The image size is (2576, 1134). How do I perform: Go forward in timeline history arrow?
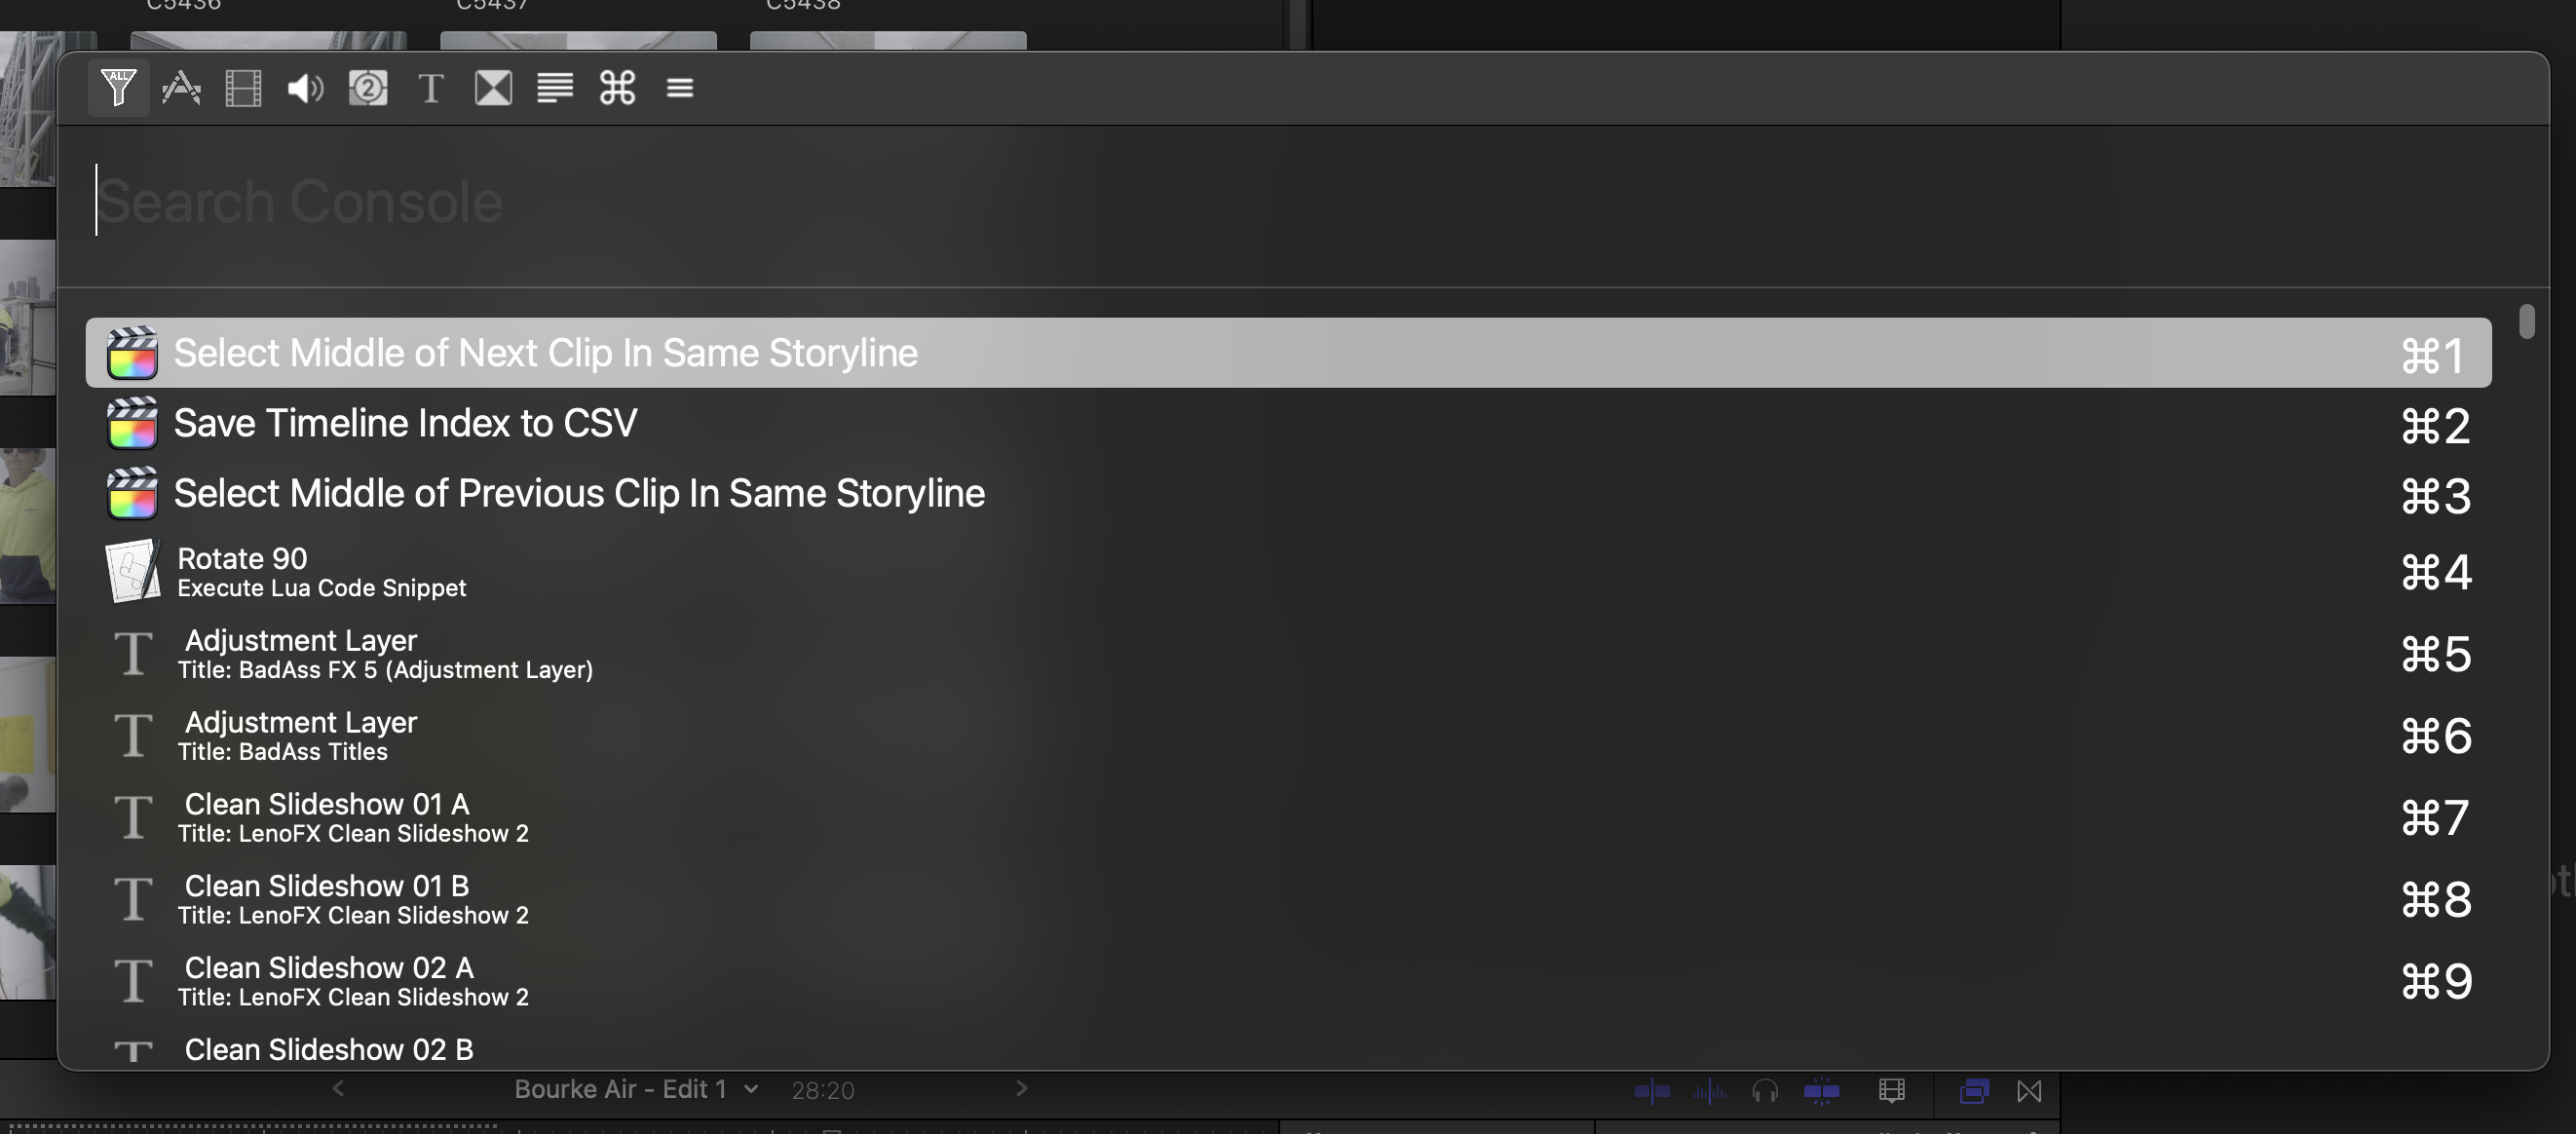click(1021, 1088)
